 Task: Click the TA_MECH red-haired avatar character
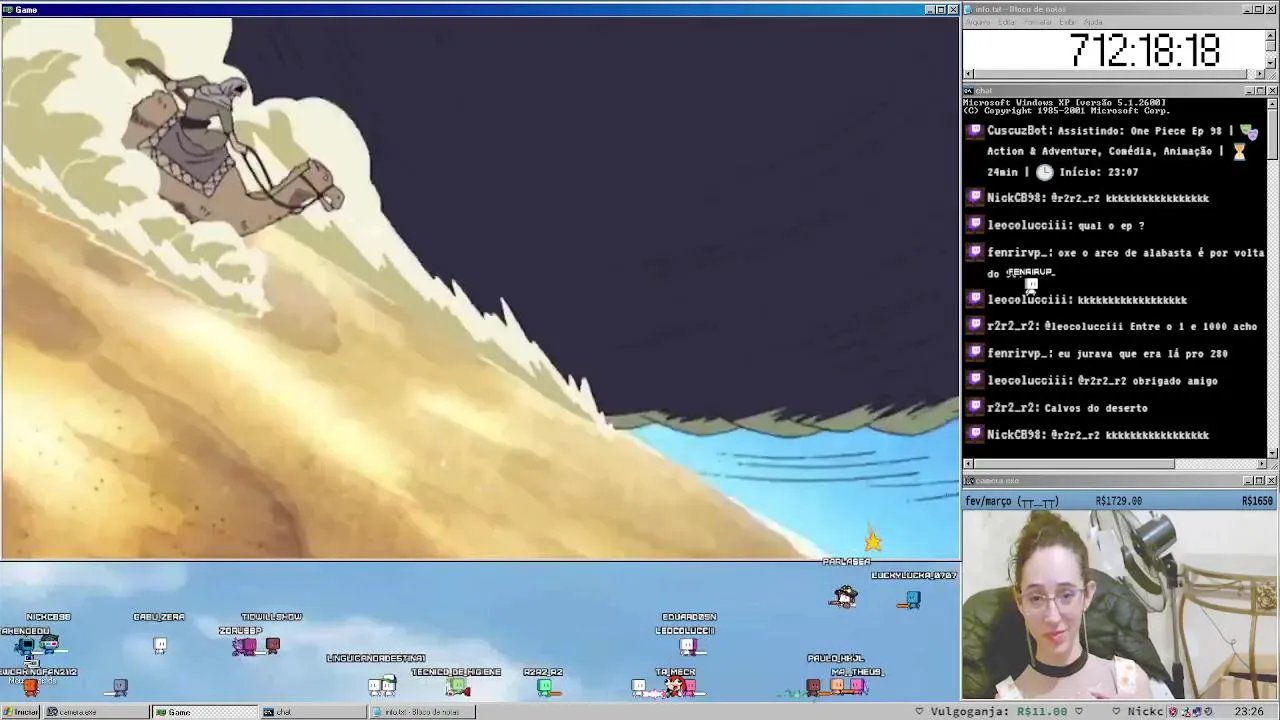(676, 686)
